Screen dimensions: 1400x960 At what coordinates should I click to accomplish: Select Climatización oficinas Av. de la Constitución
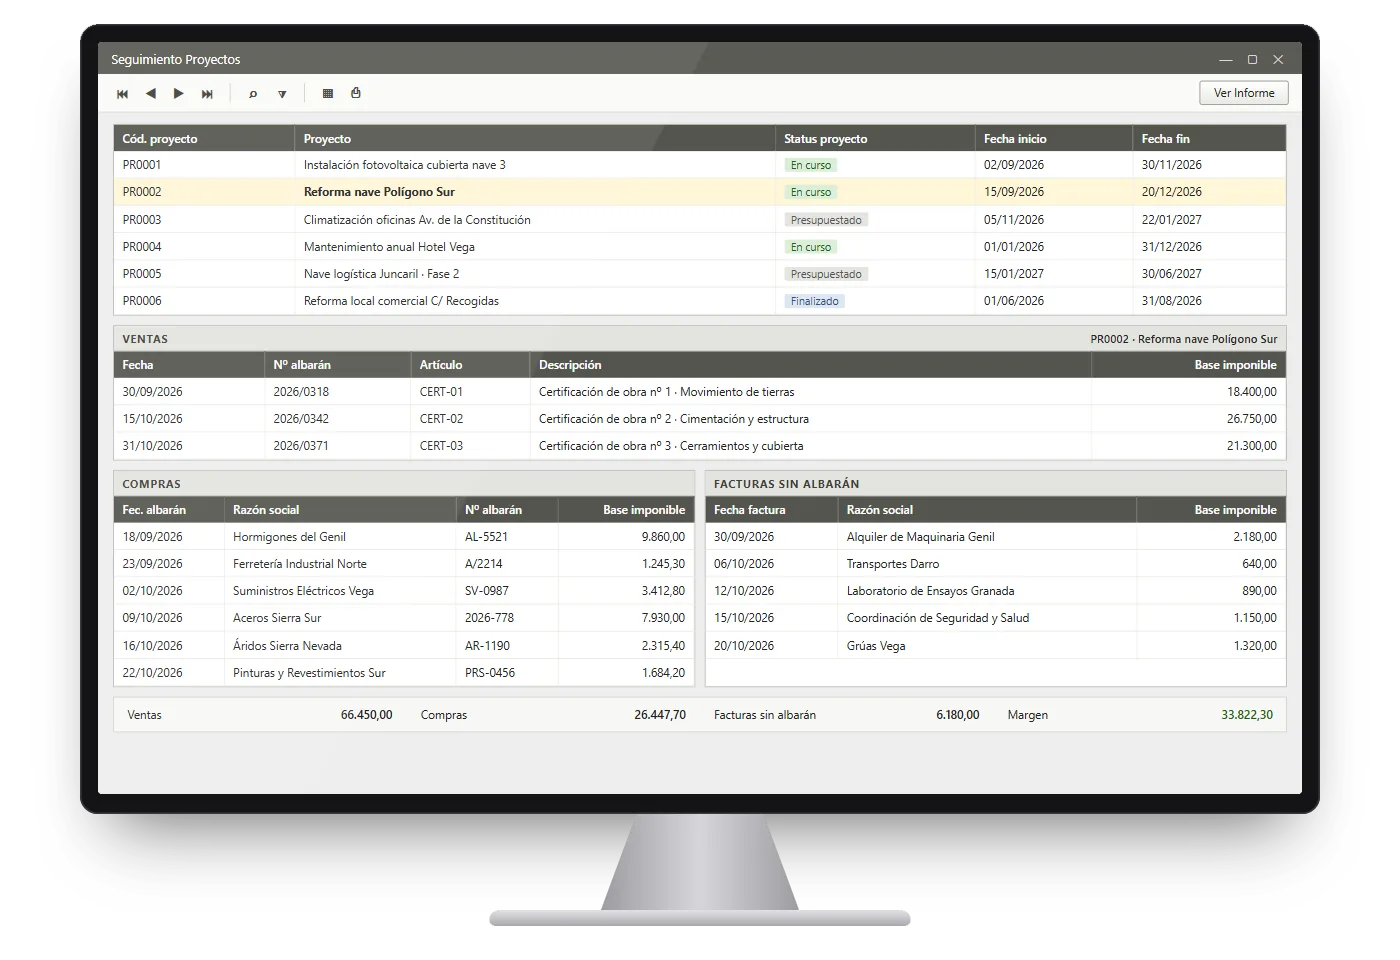(700, 220)
